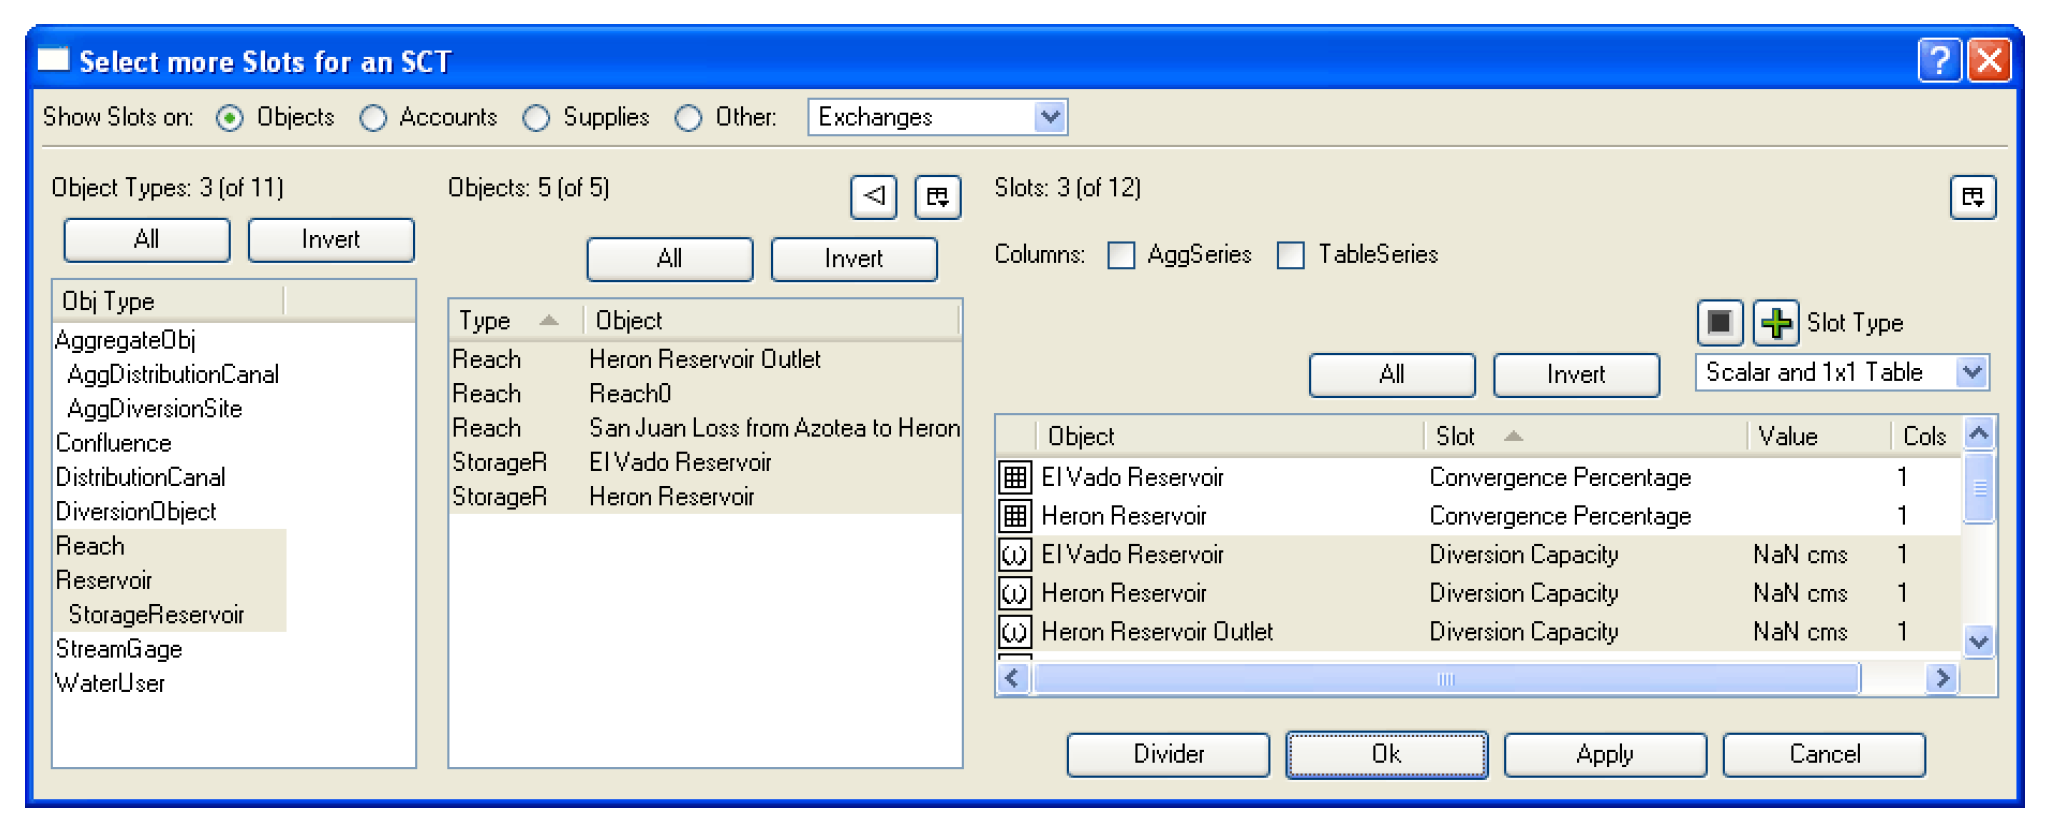
Task: Enable the TableSeries columns checkbox
Action: (x=1291, y=255)
